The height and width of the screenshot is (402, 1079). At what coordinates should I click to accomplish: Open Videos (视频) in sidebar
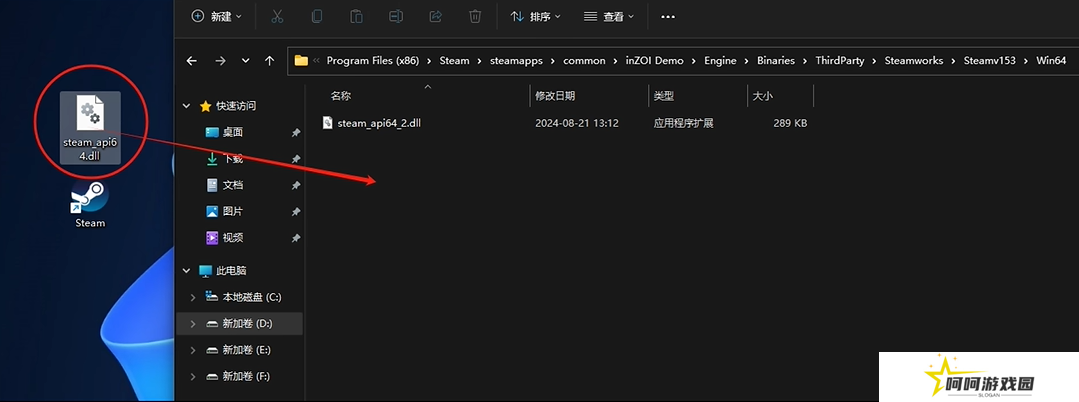coord(233,237)
